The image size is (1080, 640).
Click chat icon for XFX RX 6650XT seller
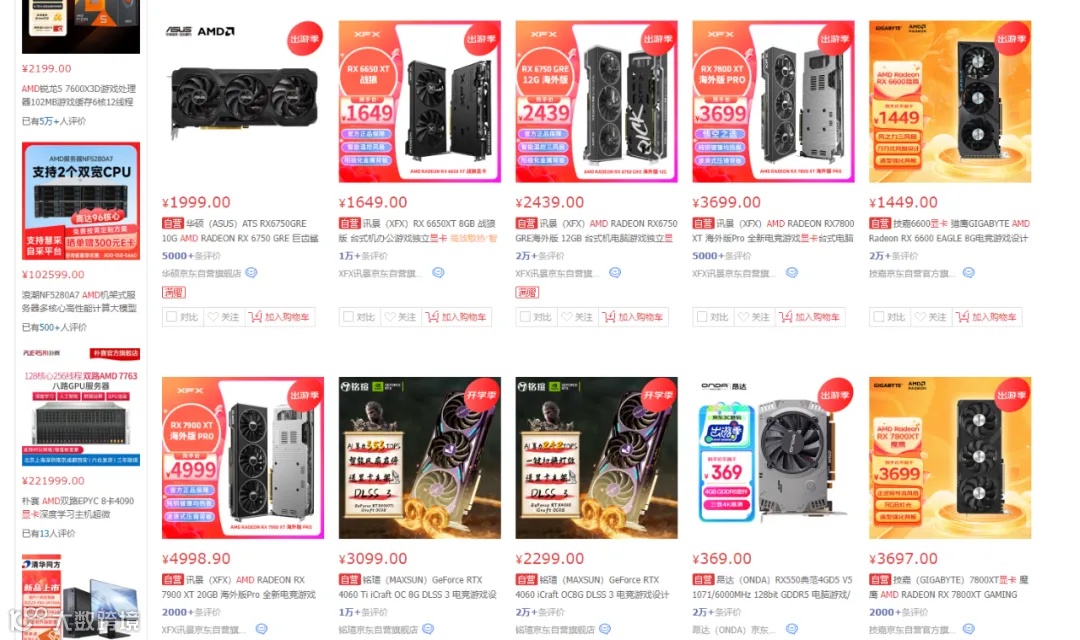(x=438, y=273)
